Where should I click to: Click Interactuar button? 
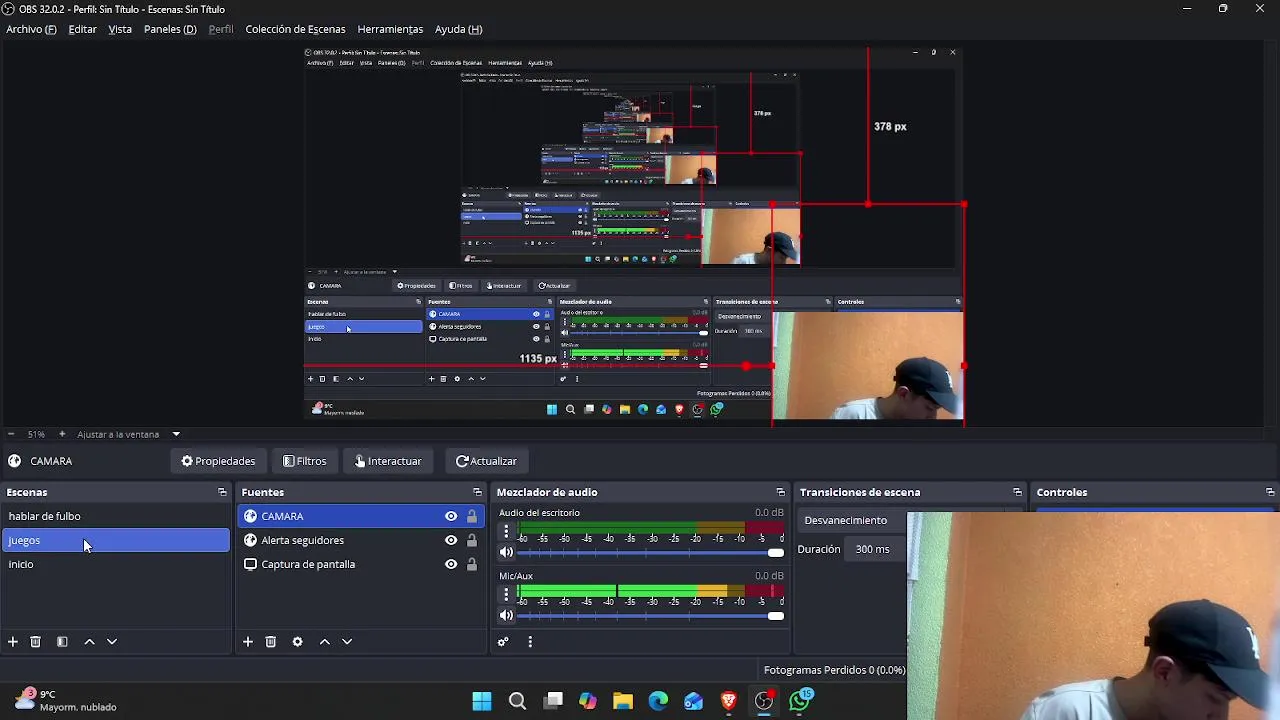point(388,461)
